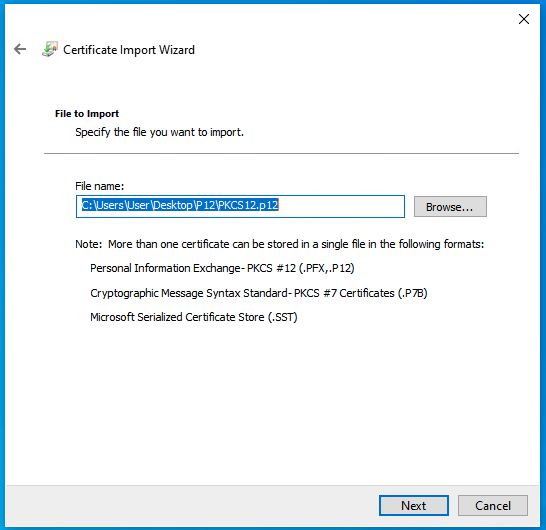546x530 pixels.
Task: Click 'Specify the file you want to import' text
Action: (x=159, y=132)
